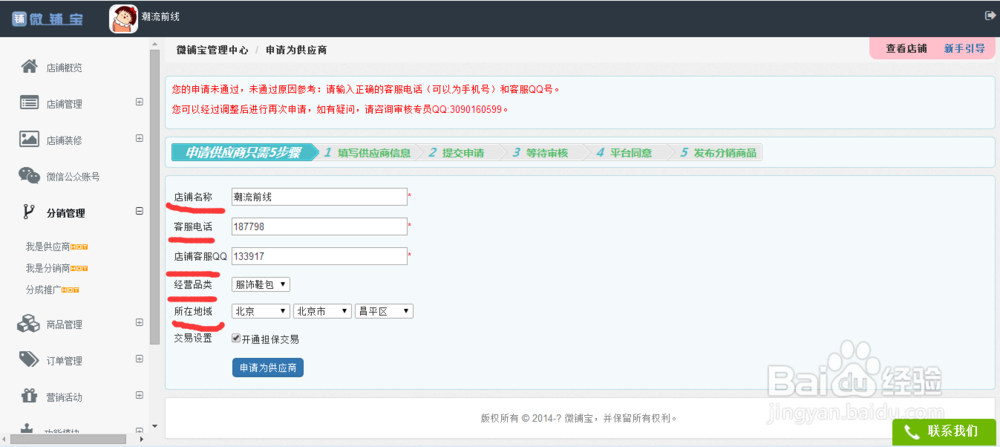Click 查看店铺 link
Screen dimensions: 1000x447
906,48
